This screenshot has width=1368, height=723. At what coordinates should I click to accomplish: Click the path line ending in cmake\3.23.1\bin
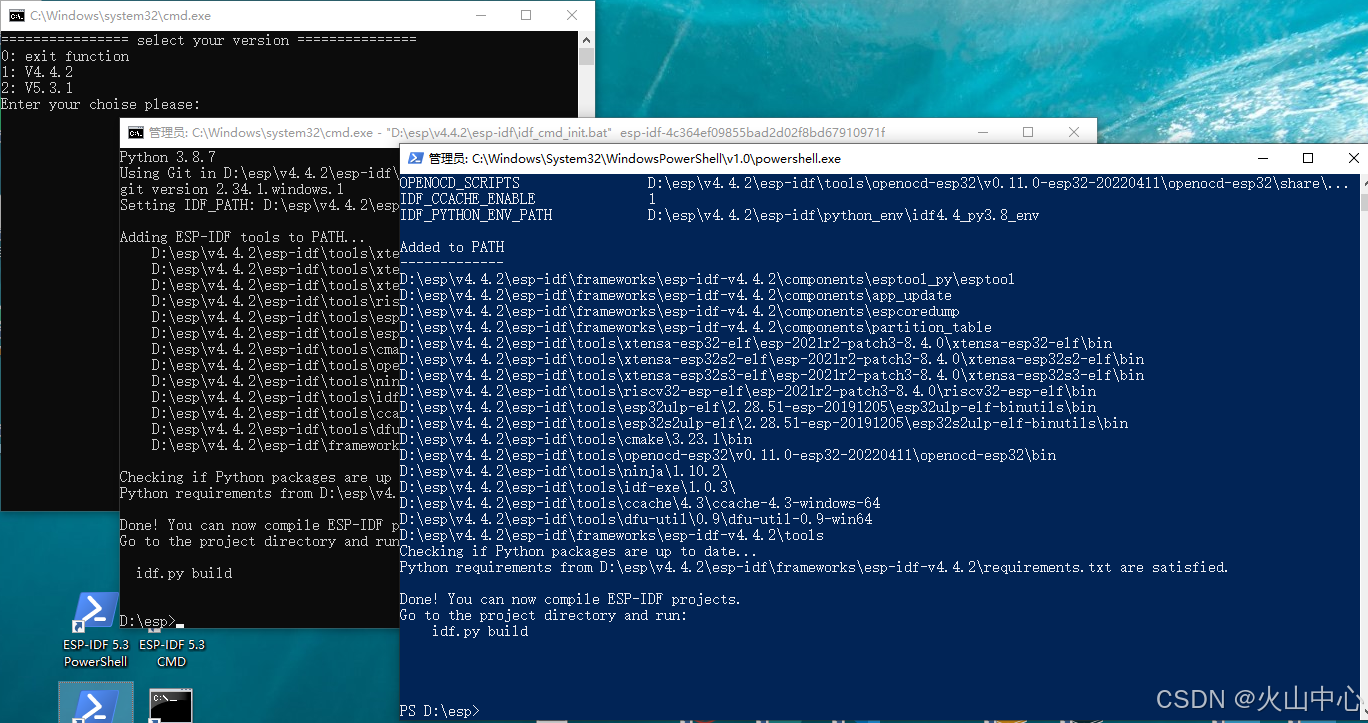(575, 439)
